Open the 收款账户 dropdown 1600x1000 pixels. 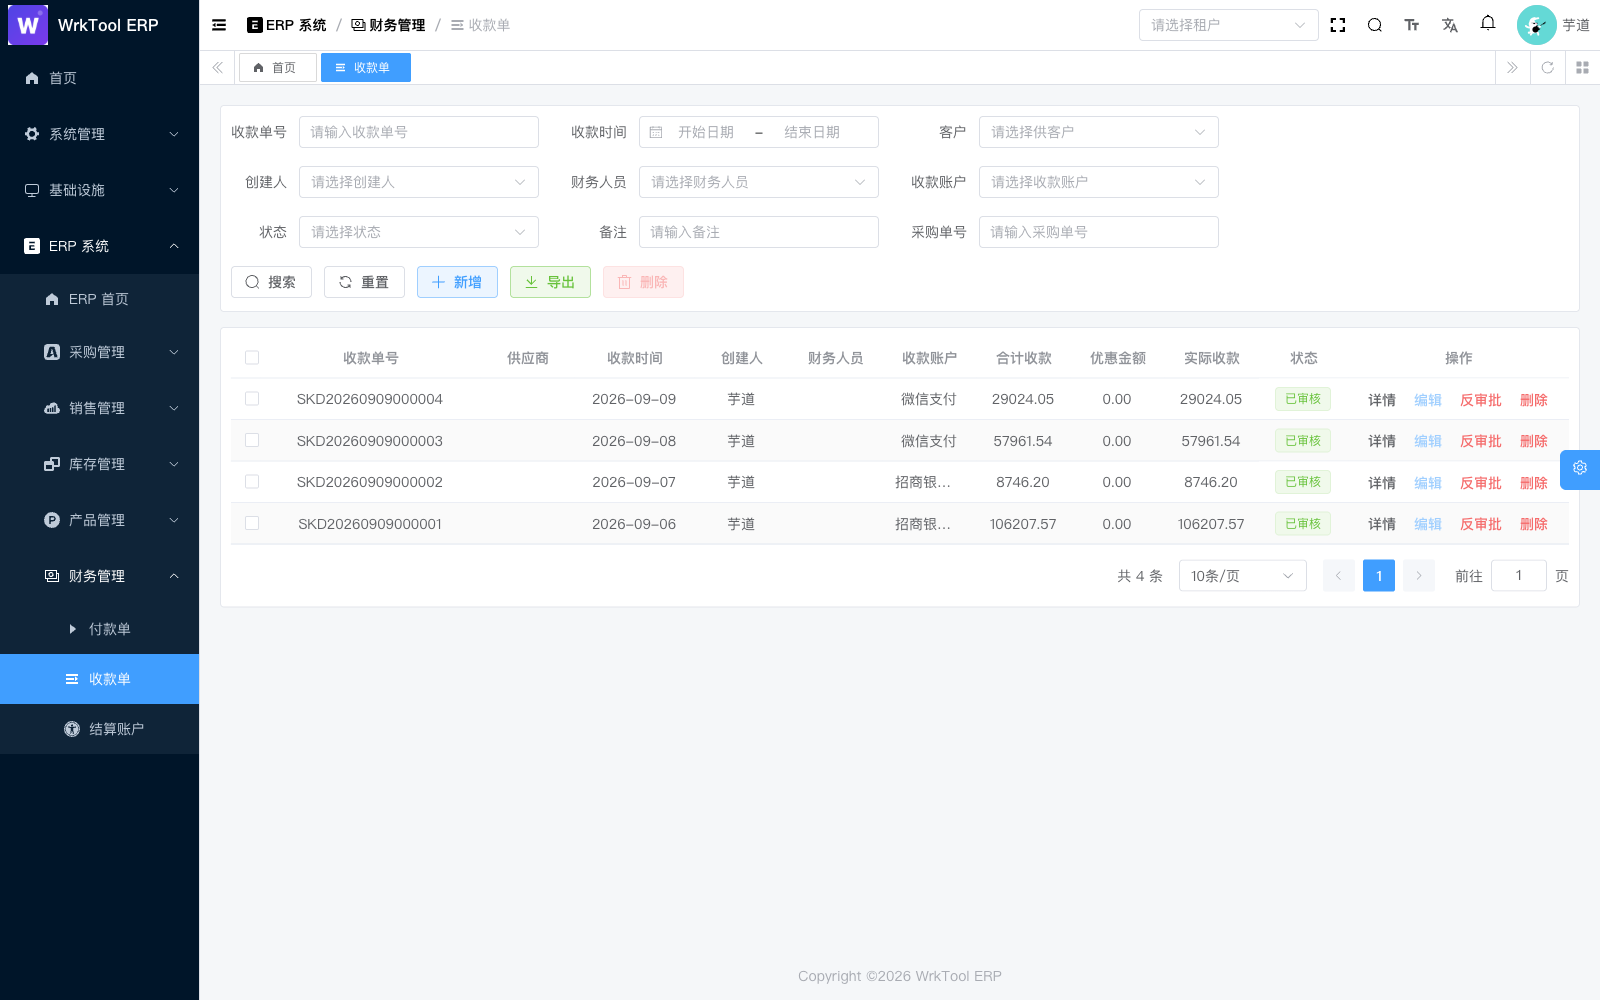click(1098, 182)
